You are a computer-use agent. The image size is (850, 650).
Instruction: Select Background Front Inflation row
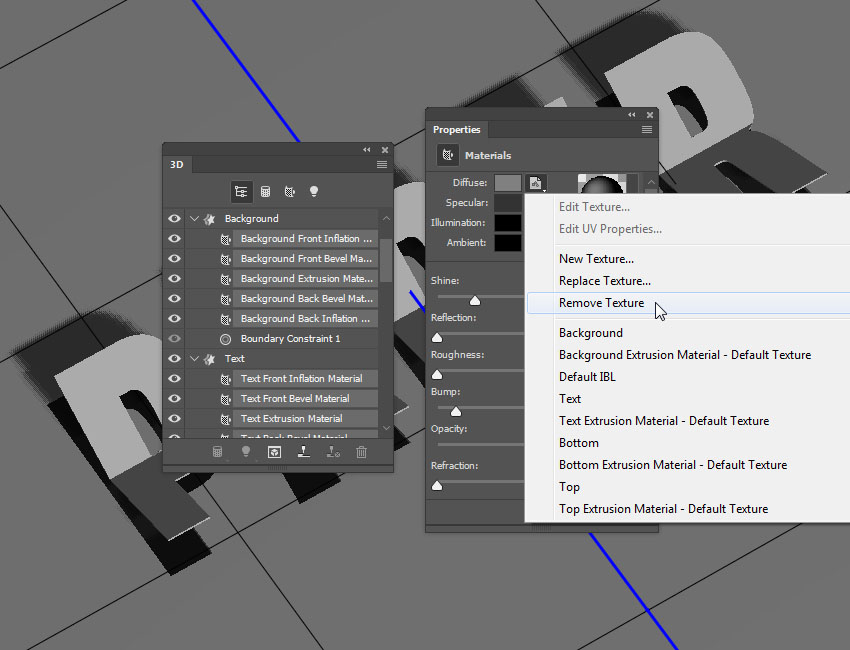tap(306, 239)
